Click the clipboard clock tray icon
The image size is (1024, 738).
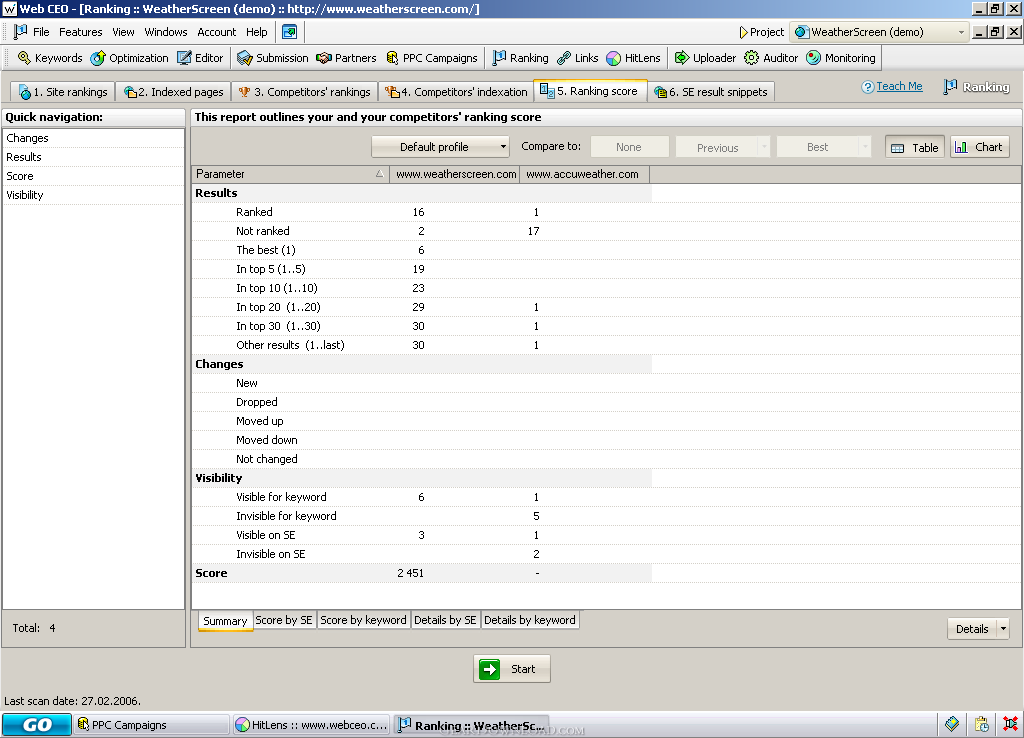(981, 724)
